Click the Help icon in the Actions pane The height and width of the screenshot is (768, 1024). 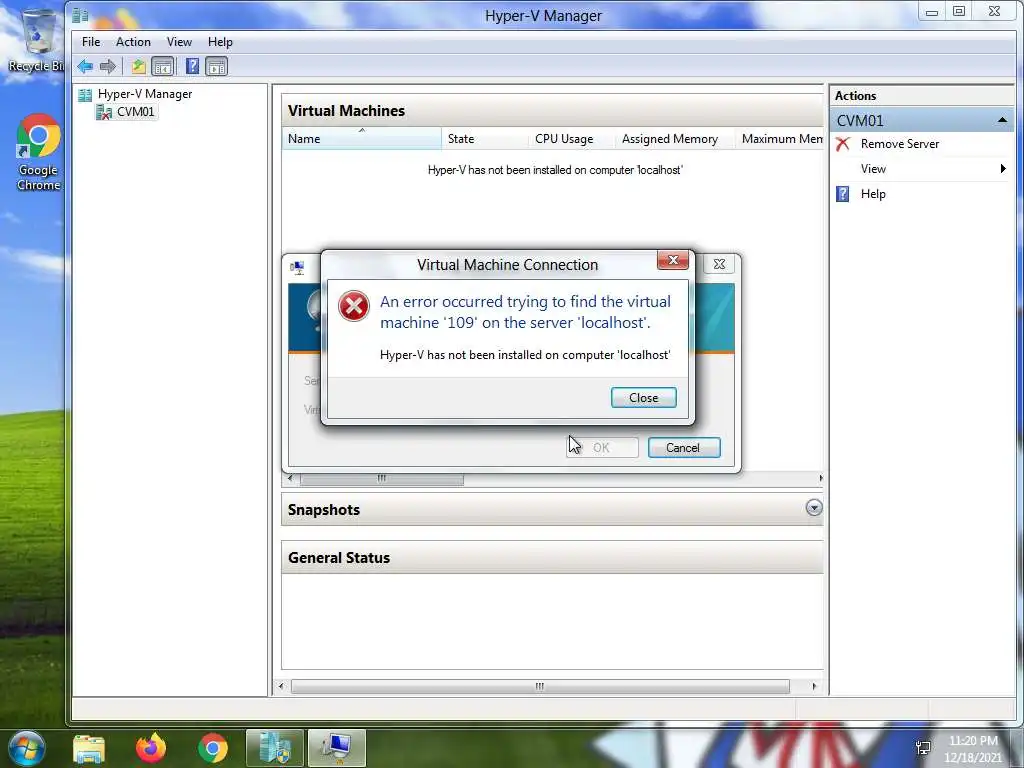point(843,194)
